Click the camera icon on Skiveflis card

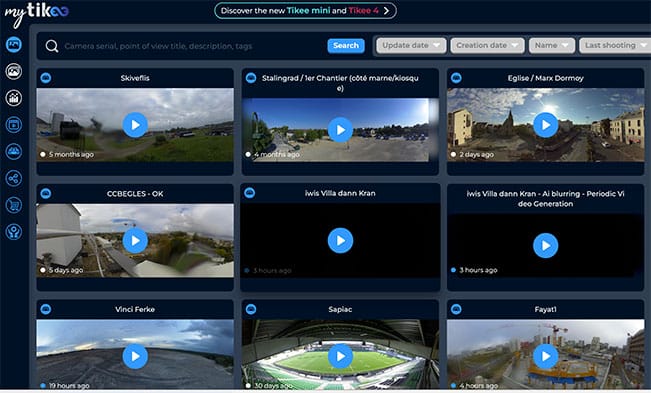[x=46, y=78]
